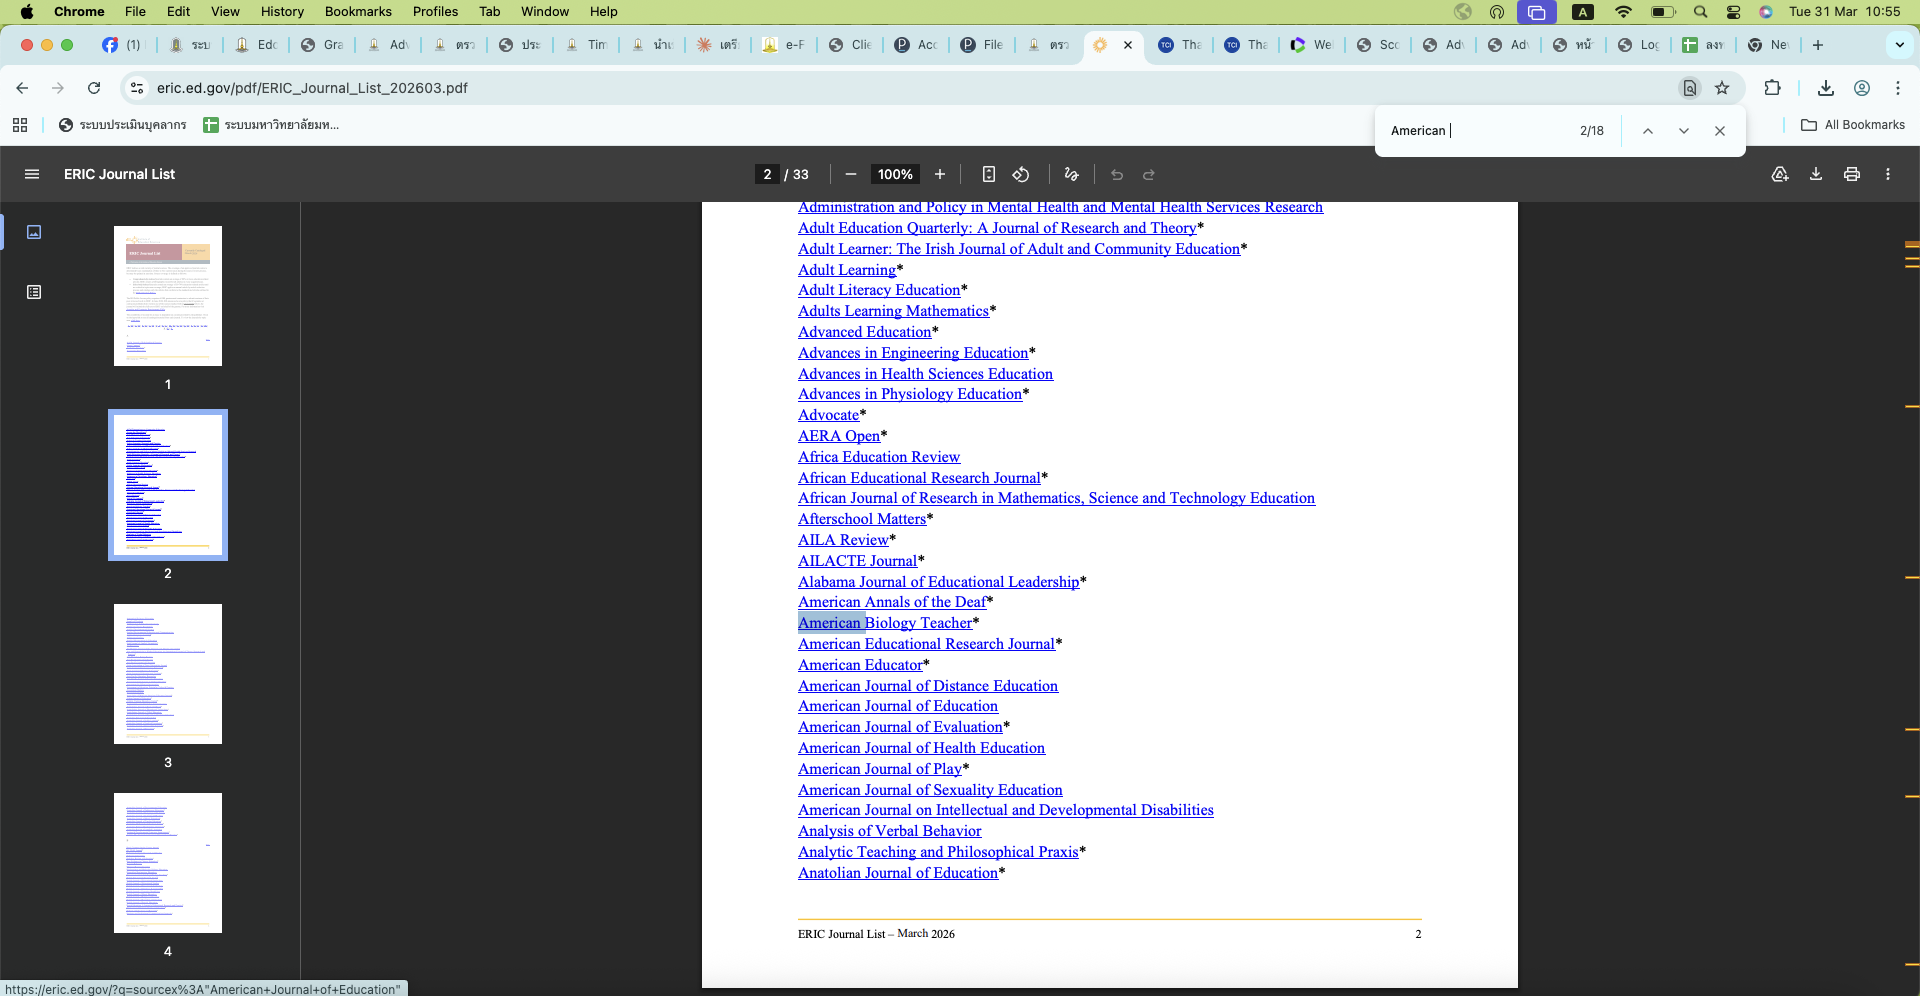
Task: Click the print PDF icon
Action: coord(1852,174)
